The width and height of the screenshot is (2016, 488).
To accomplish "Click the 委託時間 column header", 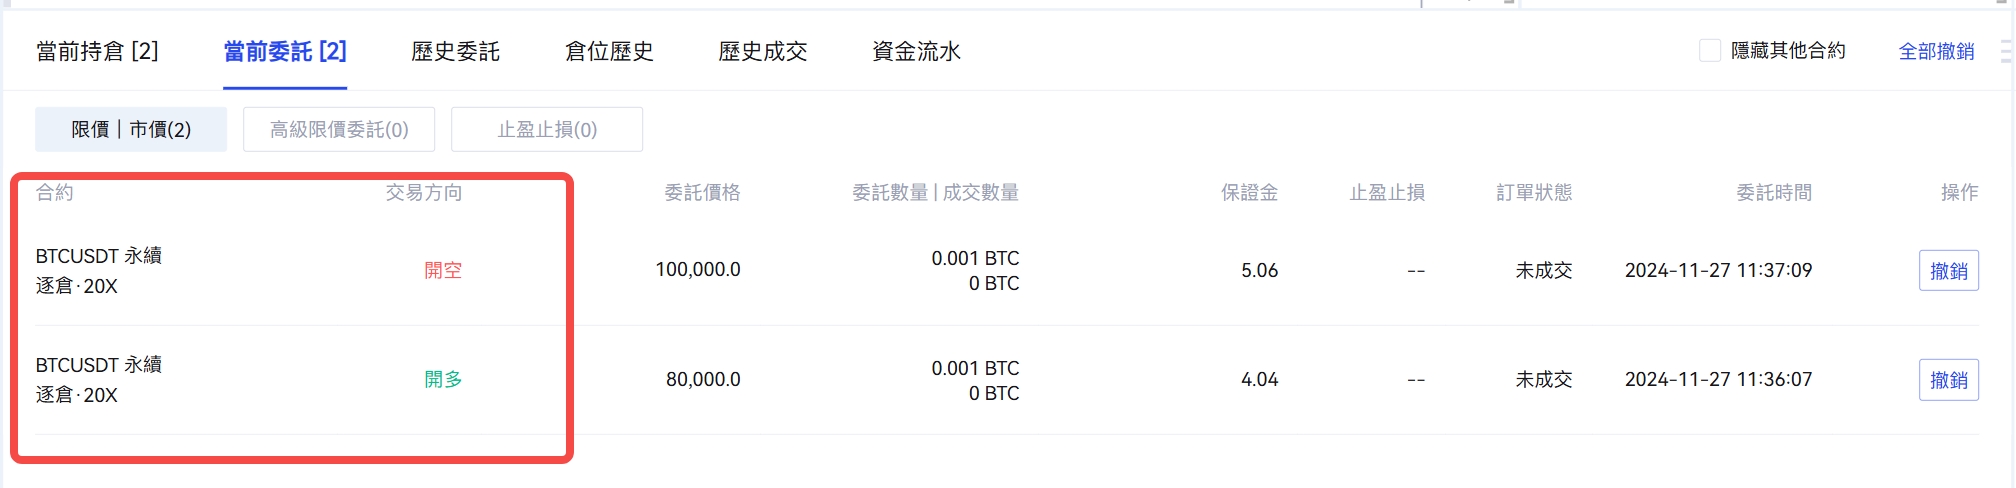I will [x=1773, y=192].
